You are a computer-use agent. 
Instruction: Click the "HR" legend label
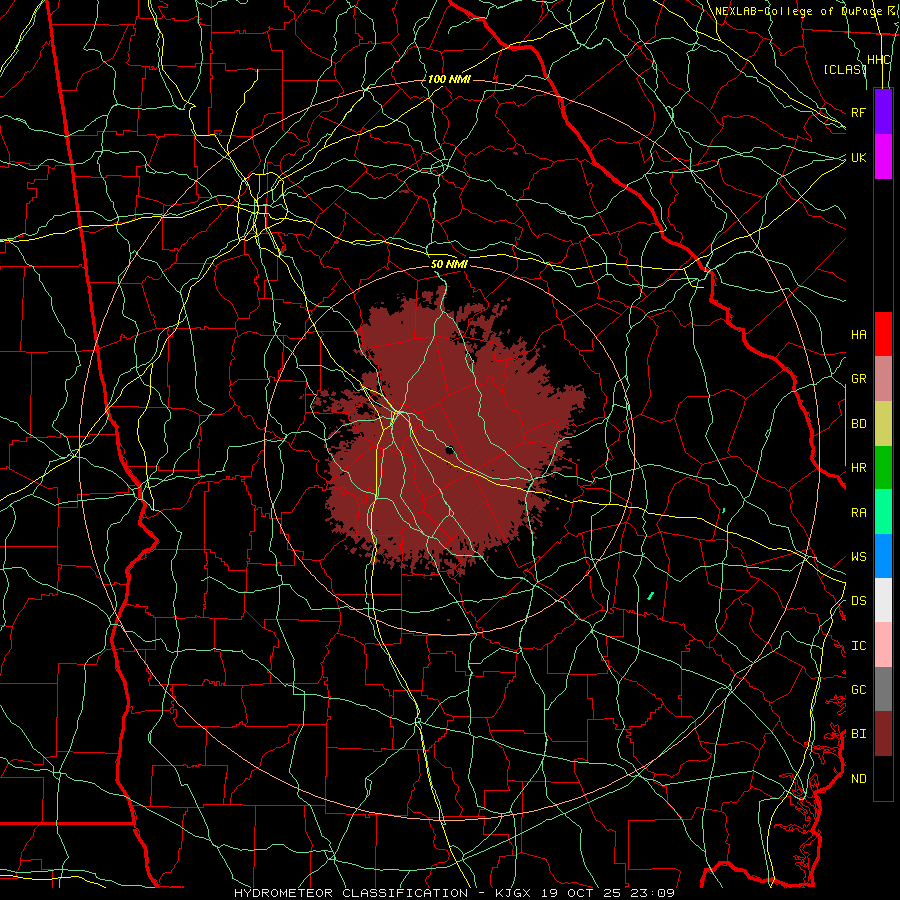click(x=858, y=468)
